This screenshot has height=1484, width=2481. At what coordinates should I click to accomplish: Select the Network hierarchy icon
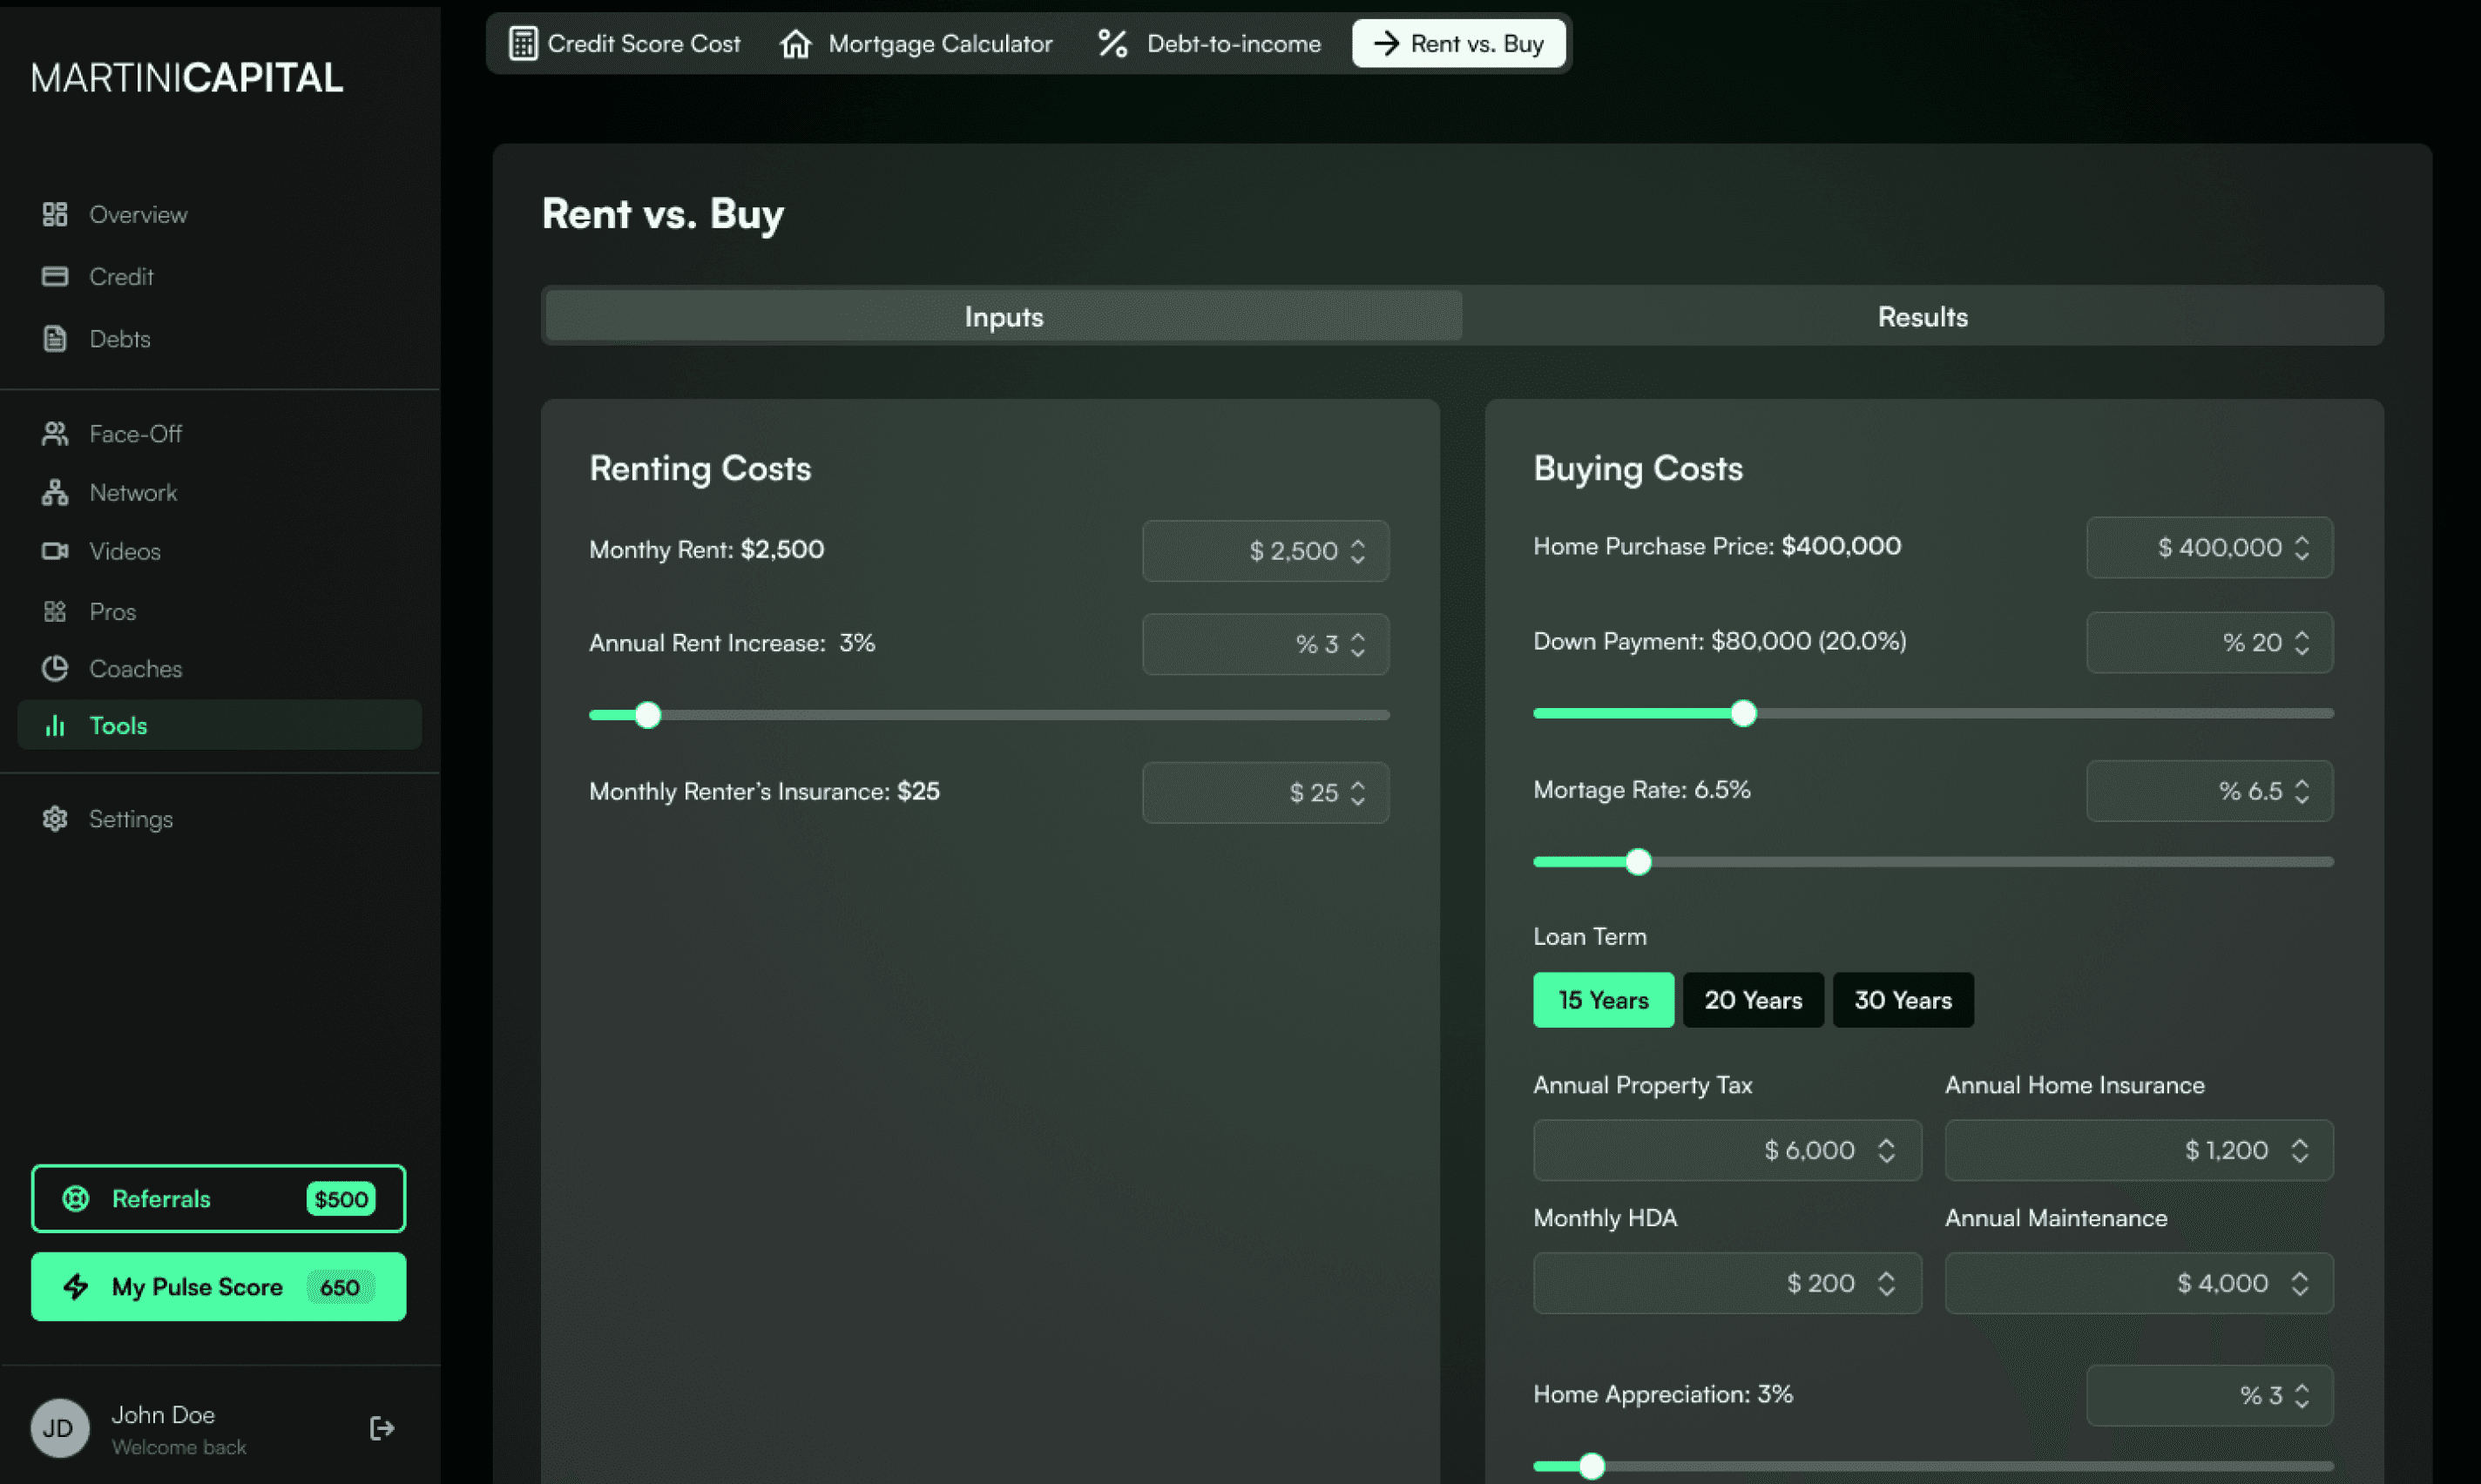[x=55, y=492]
